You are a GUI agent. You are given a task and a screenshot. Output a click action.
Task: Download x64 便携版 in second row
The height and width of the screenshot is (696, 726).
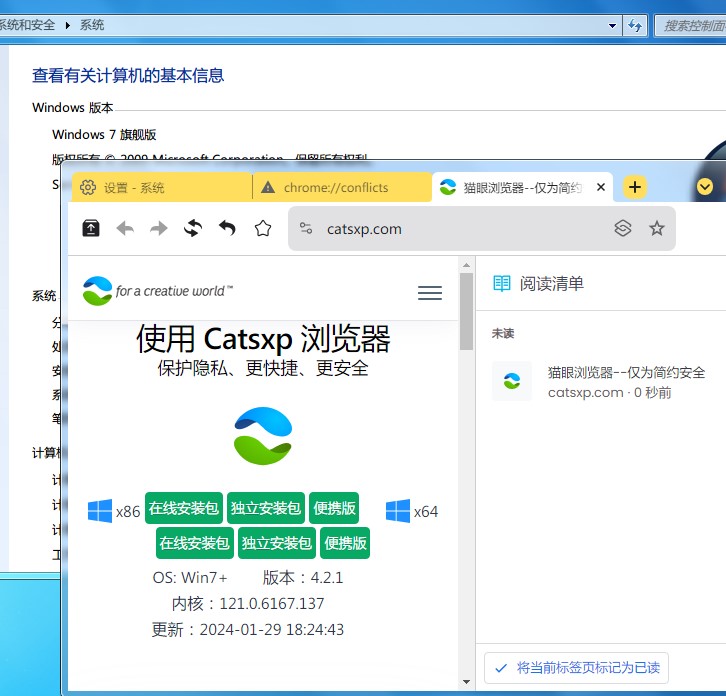345,543
